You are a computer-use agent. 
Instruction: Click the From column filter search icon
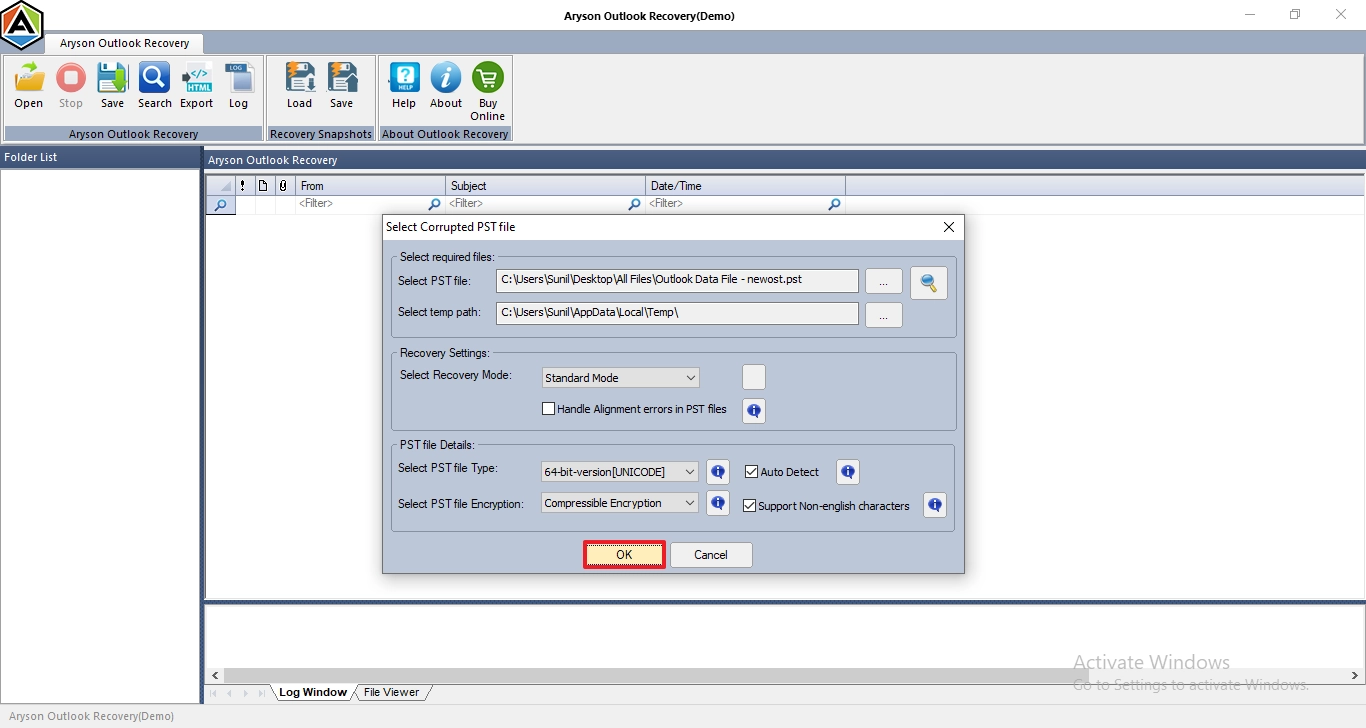434,204
